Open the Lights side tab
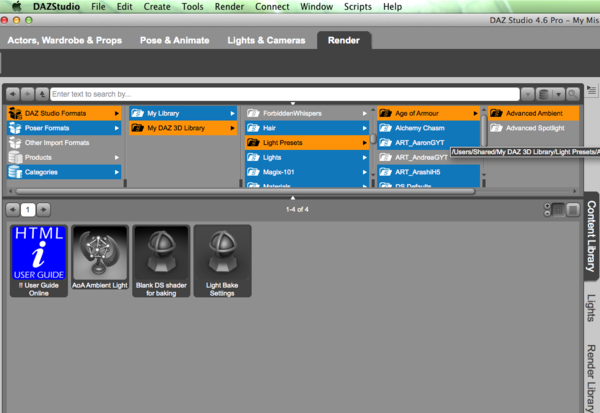The image size is (600, 413). tap(591, 308)
